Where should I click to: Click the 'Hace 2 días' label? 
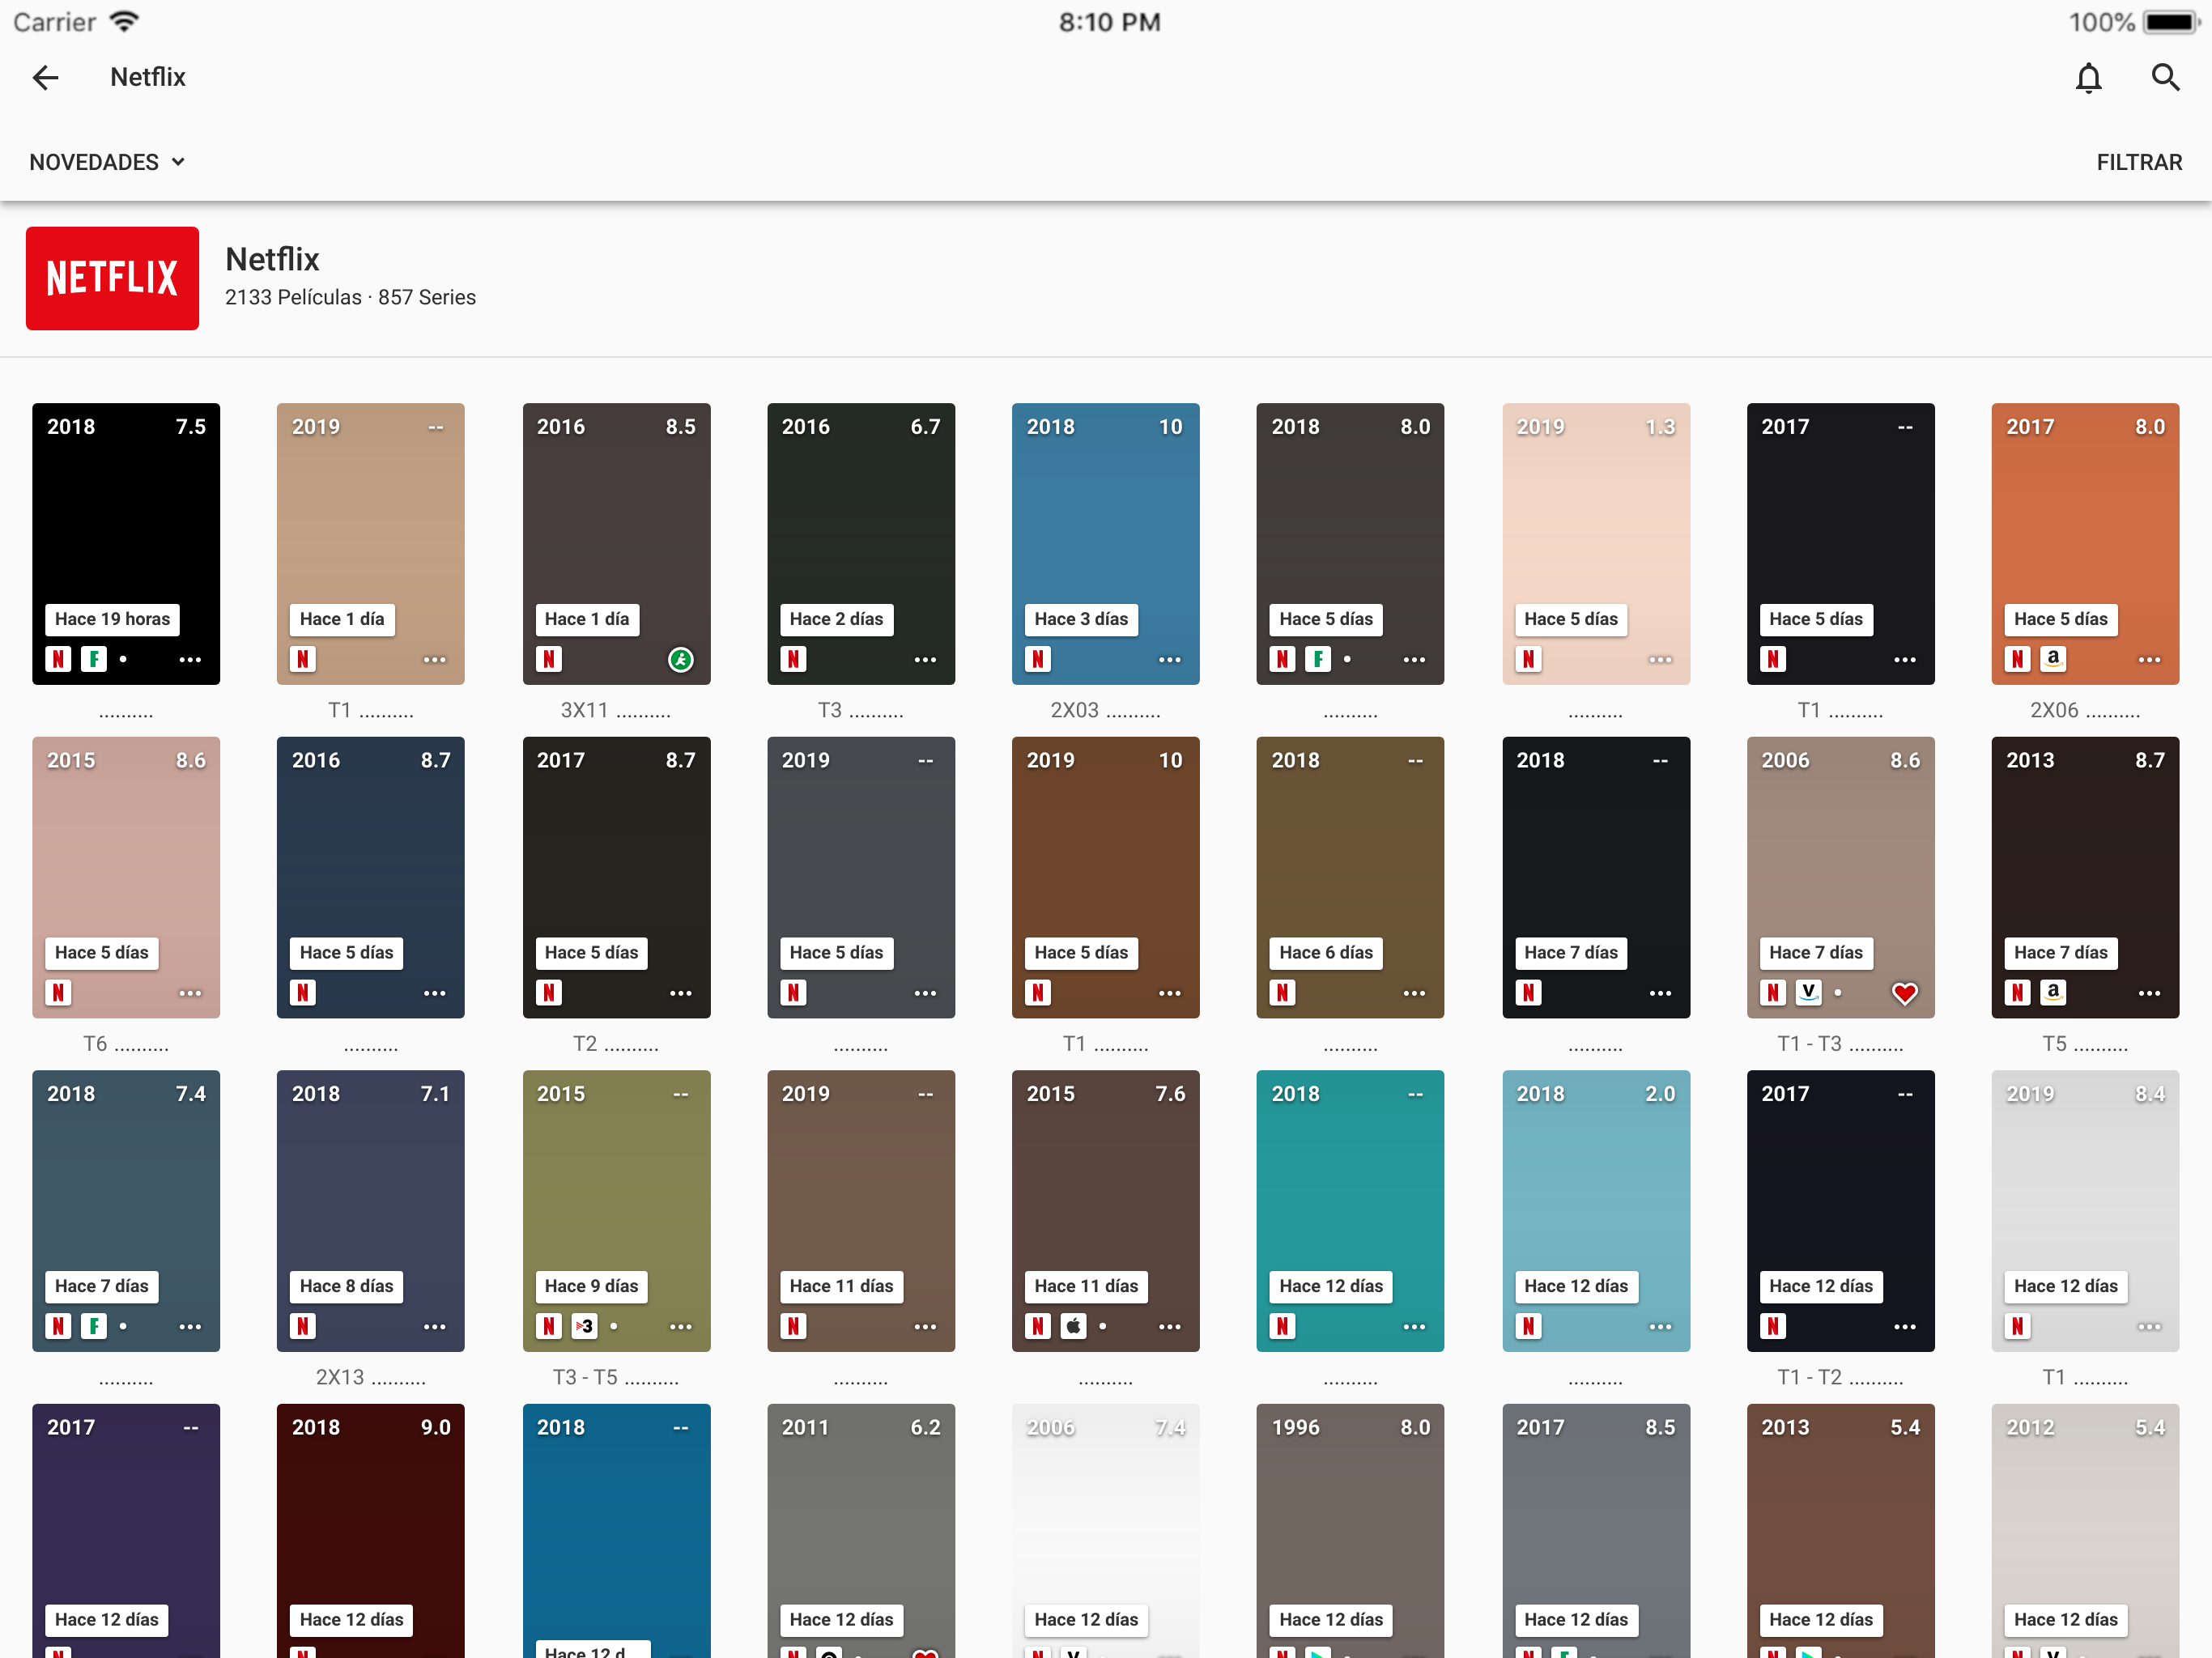[x=836, y=619]
